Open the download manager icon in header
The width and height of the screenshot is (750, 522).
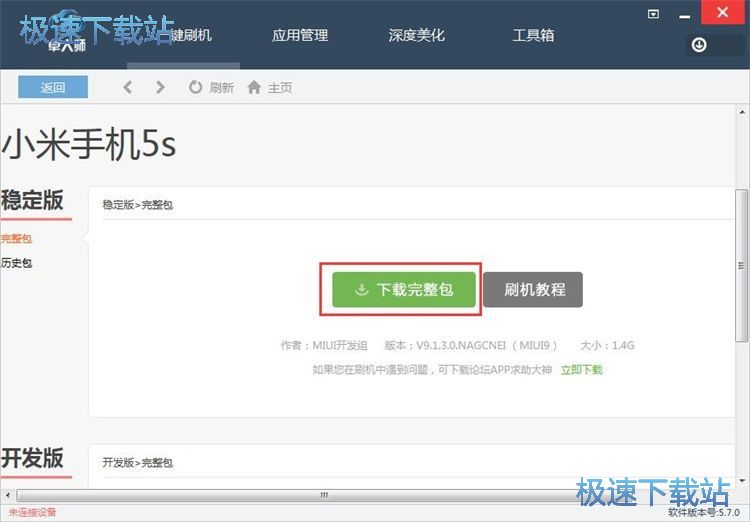699,45
